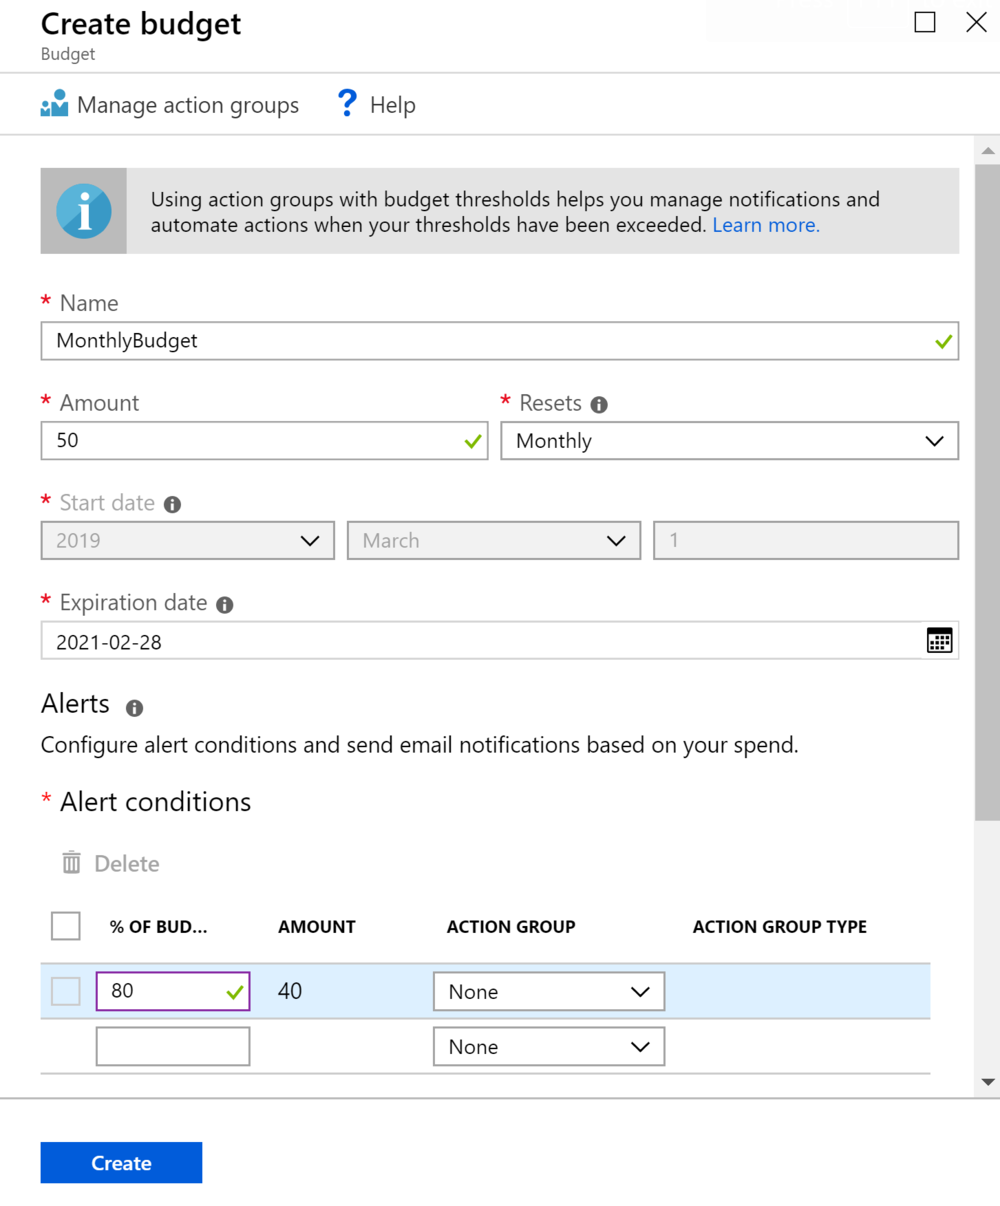The image size is (1000, 1206).
Task: Click the Delete trash can icon
Action: (x=71, y=863)
